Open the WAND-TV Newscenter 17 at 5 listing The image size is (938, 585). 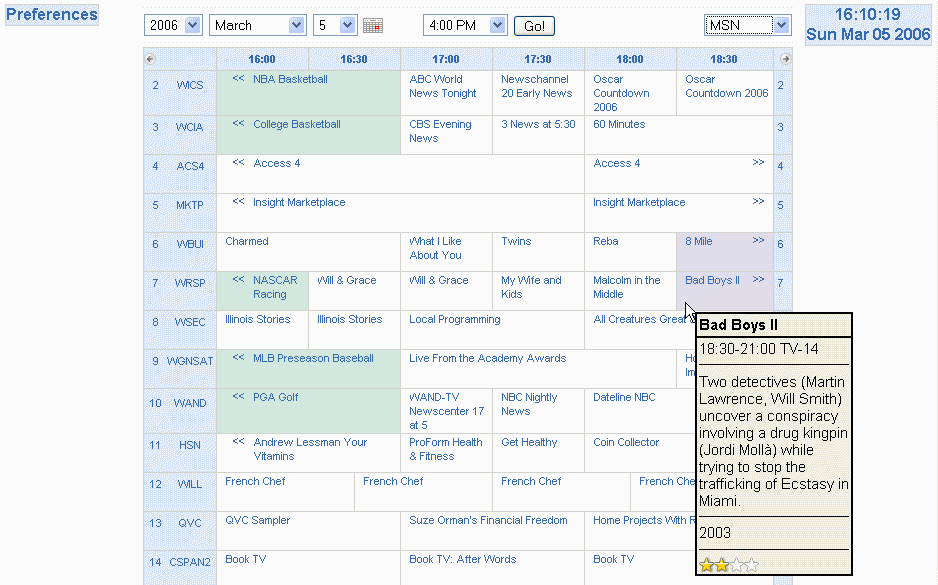(446, 411)
